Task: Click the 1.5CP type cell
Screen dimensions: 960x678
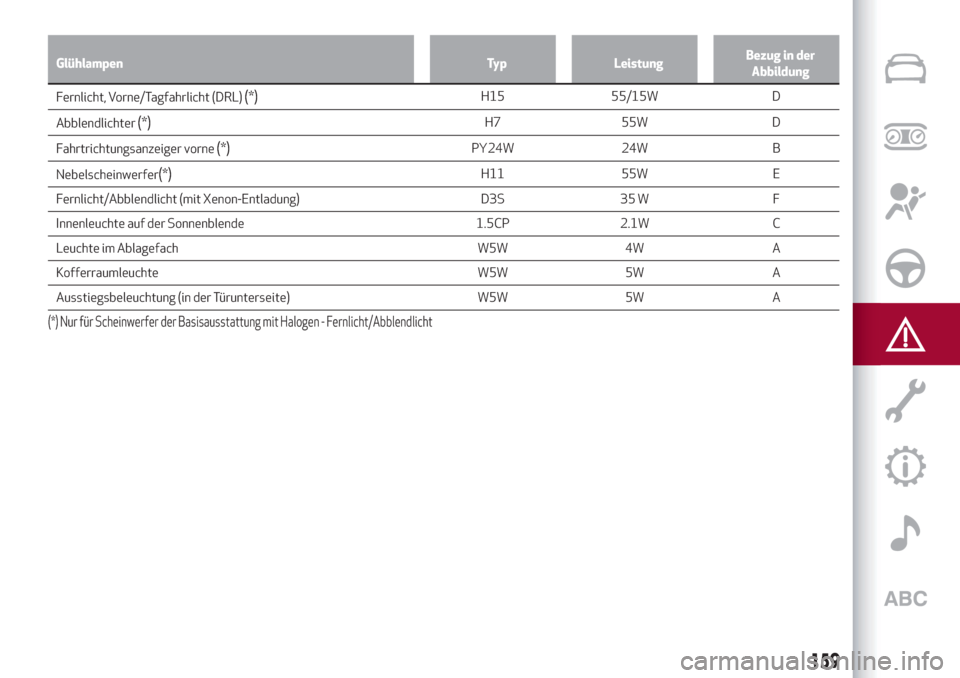Action: (x=492, y=223)
